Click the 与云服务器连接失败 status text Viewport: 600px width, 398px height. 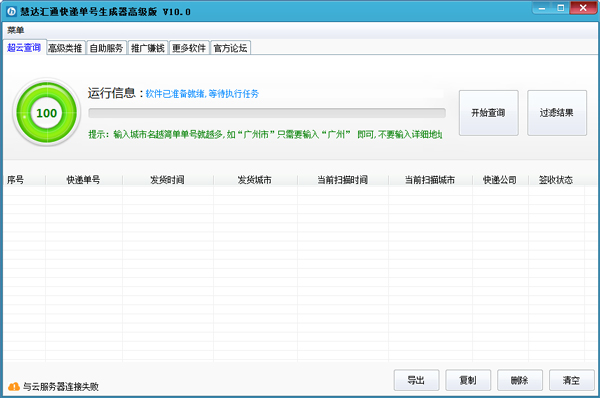click(x=61, y=387)
